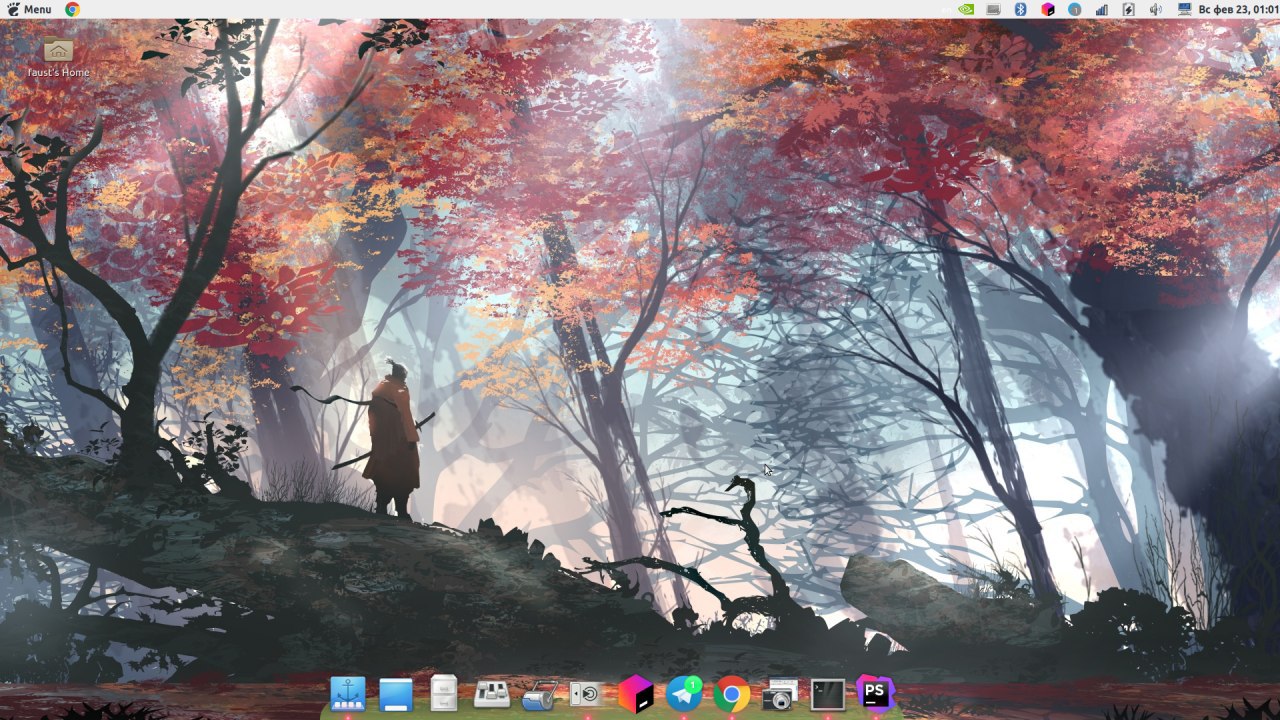Click the keyboard layout tray indicator
The image size is (1280, 720).
(x=993, y=9)
